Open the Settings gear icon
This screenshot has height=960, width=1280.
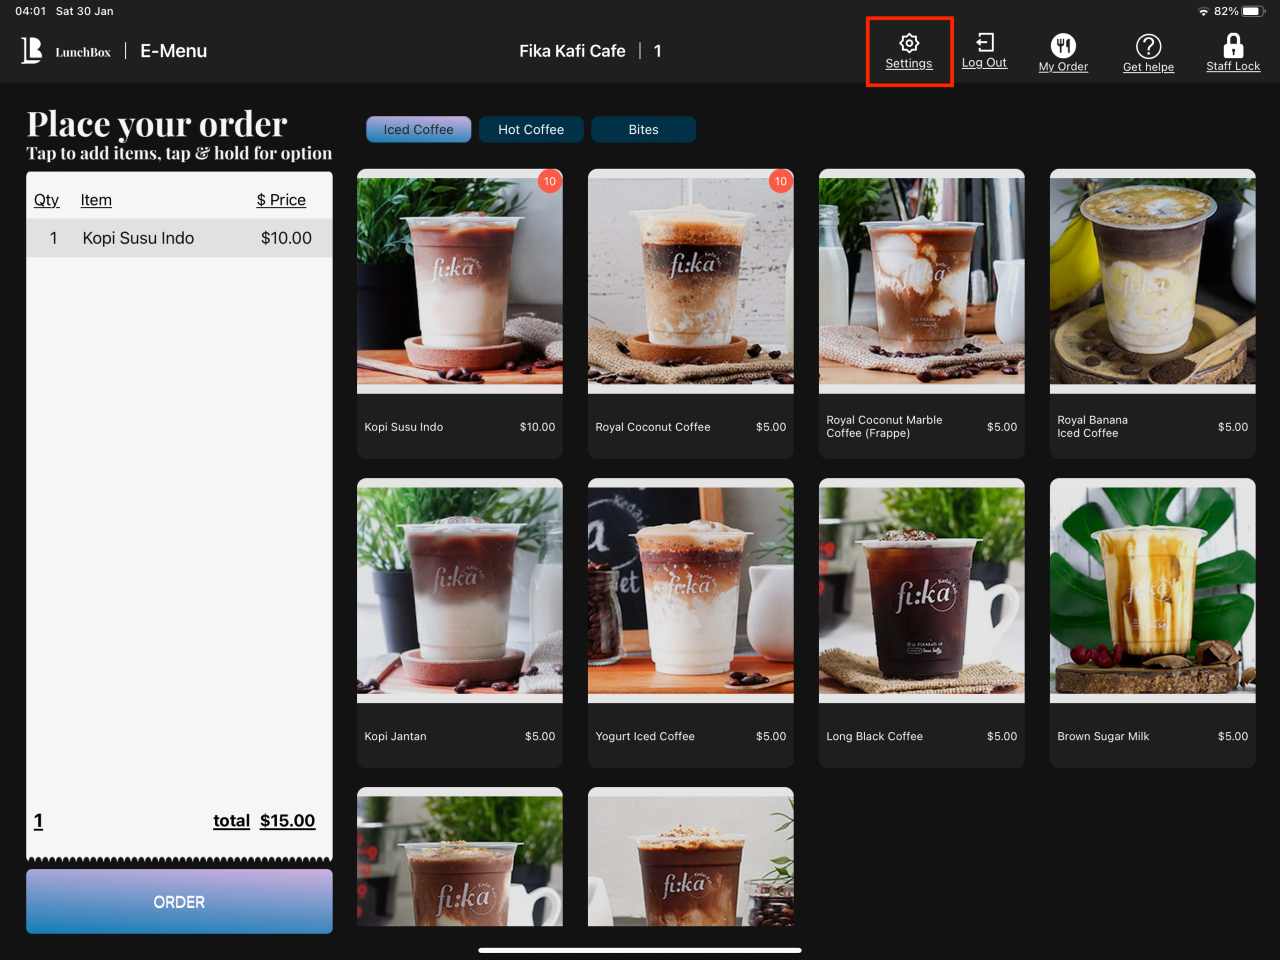coord(908,43)
